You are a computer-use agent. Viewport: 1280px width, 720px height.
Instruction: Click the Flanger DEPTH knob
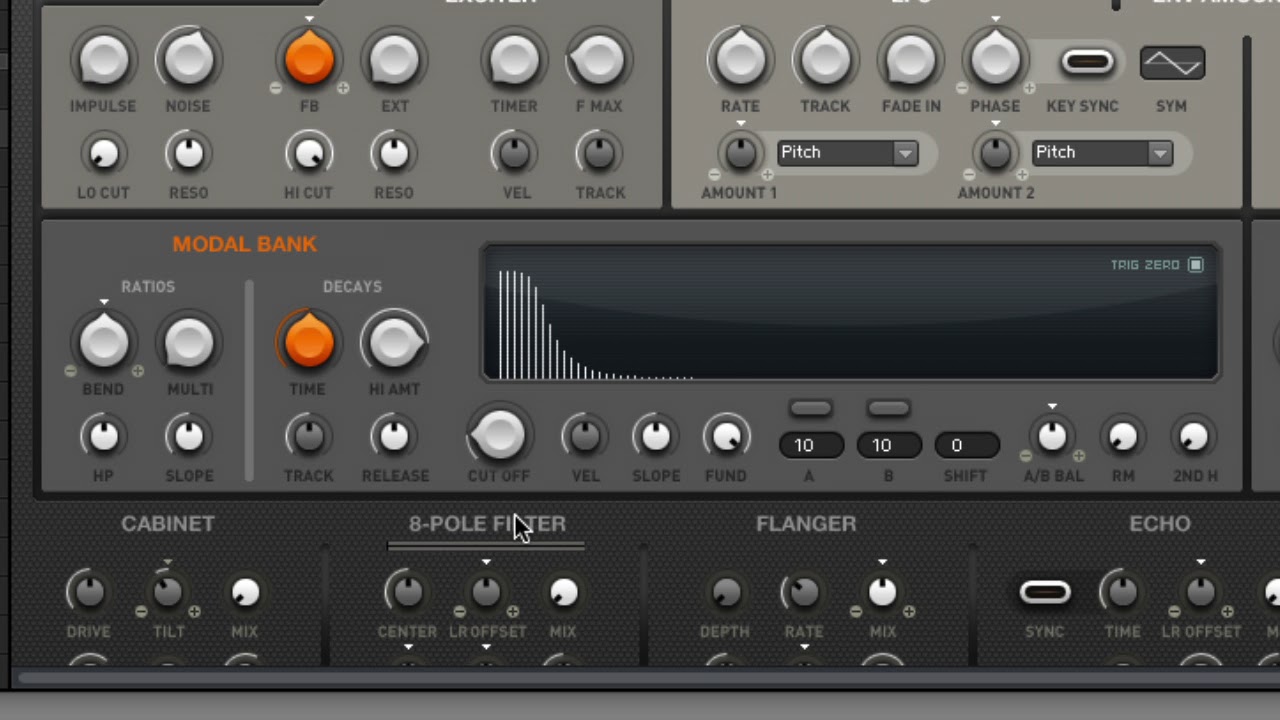click(726, 592)
